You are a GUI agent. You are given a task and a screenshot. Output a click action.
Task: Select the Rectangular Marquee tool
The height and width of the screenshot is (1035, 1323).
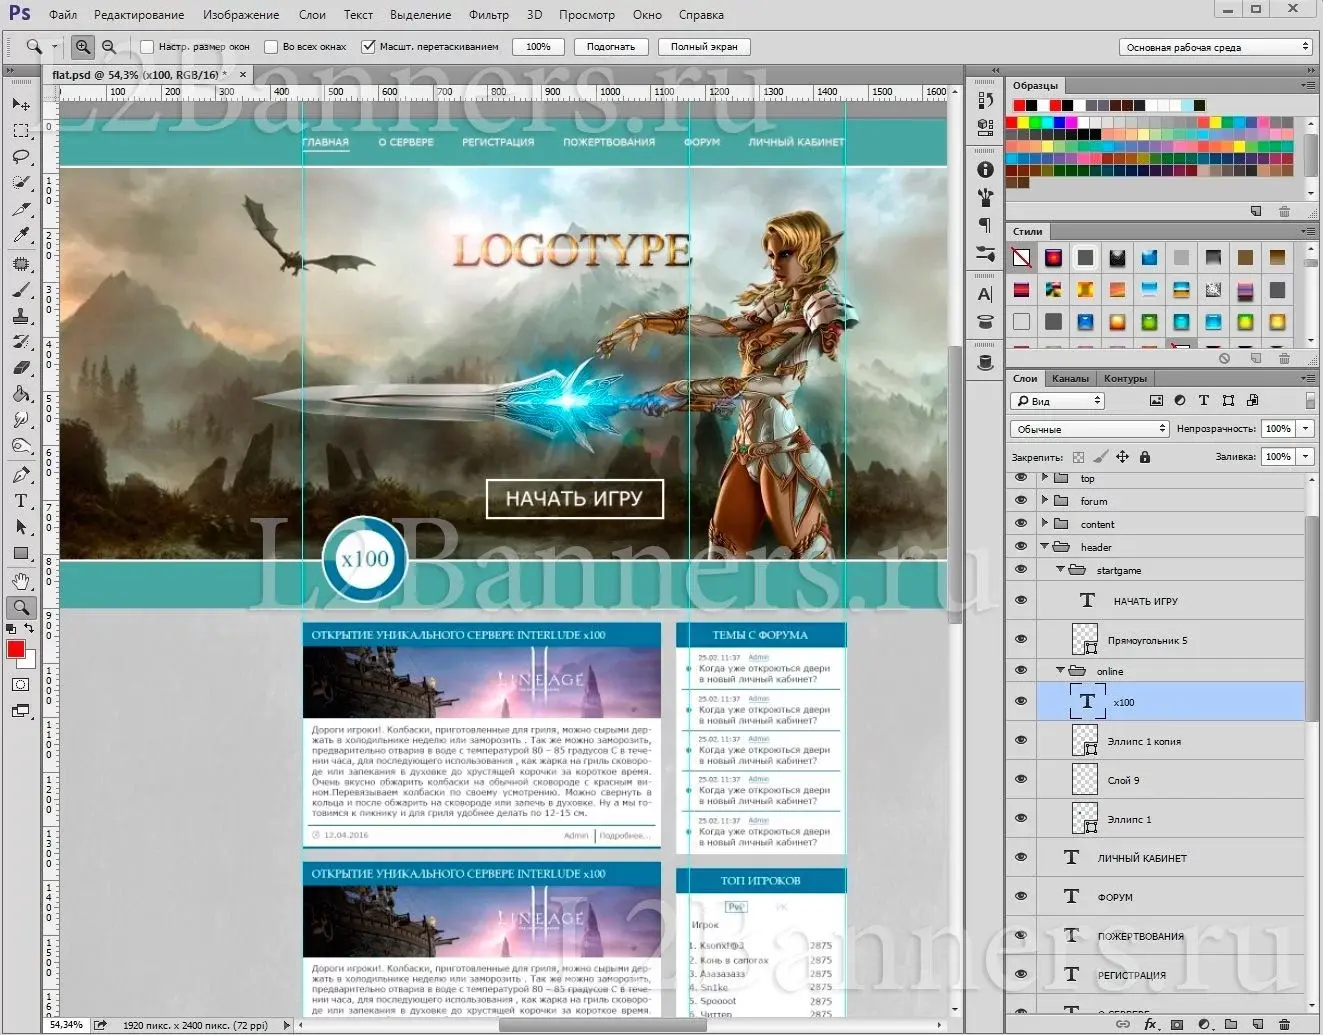[21, 130]
